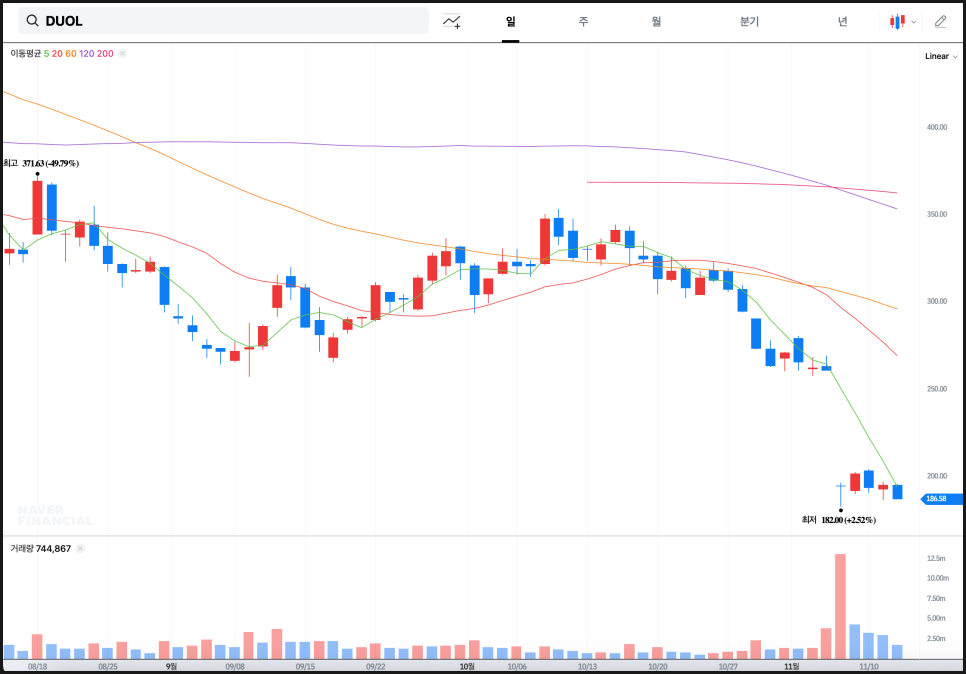Click the search magnifier icon beside DUOL
Image resolution: width=966 pixels, height=674 pixels.
click(x=33, y=21)
